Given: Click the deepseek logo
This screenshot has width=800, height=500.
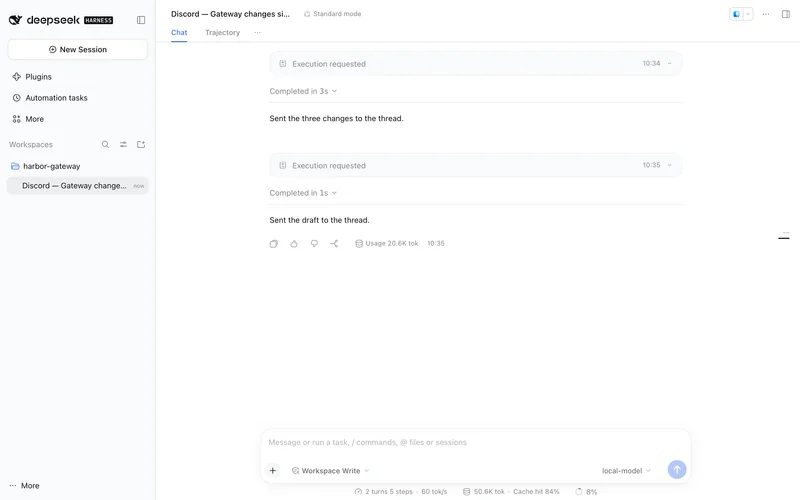Looking at the screenshot, I should 61,20.
